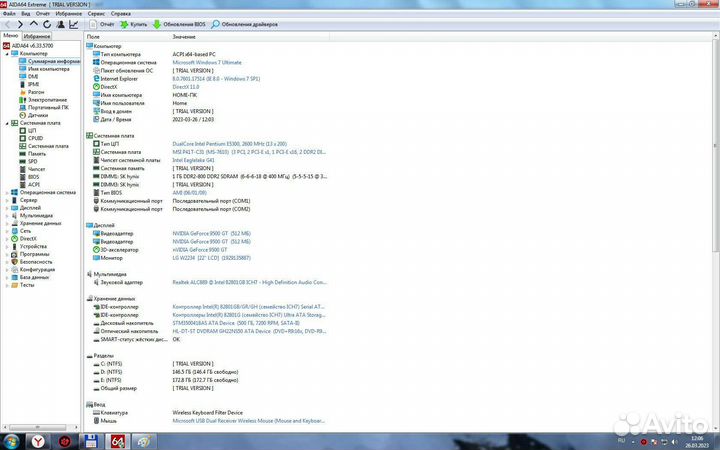Image resolution: width=720 pixels, height=450 pixels.
Task: Open the Отчёт menu in menu bar
Action: point(43,14)
